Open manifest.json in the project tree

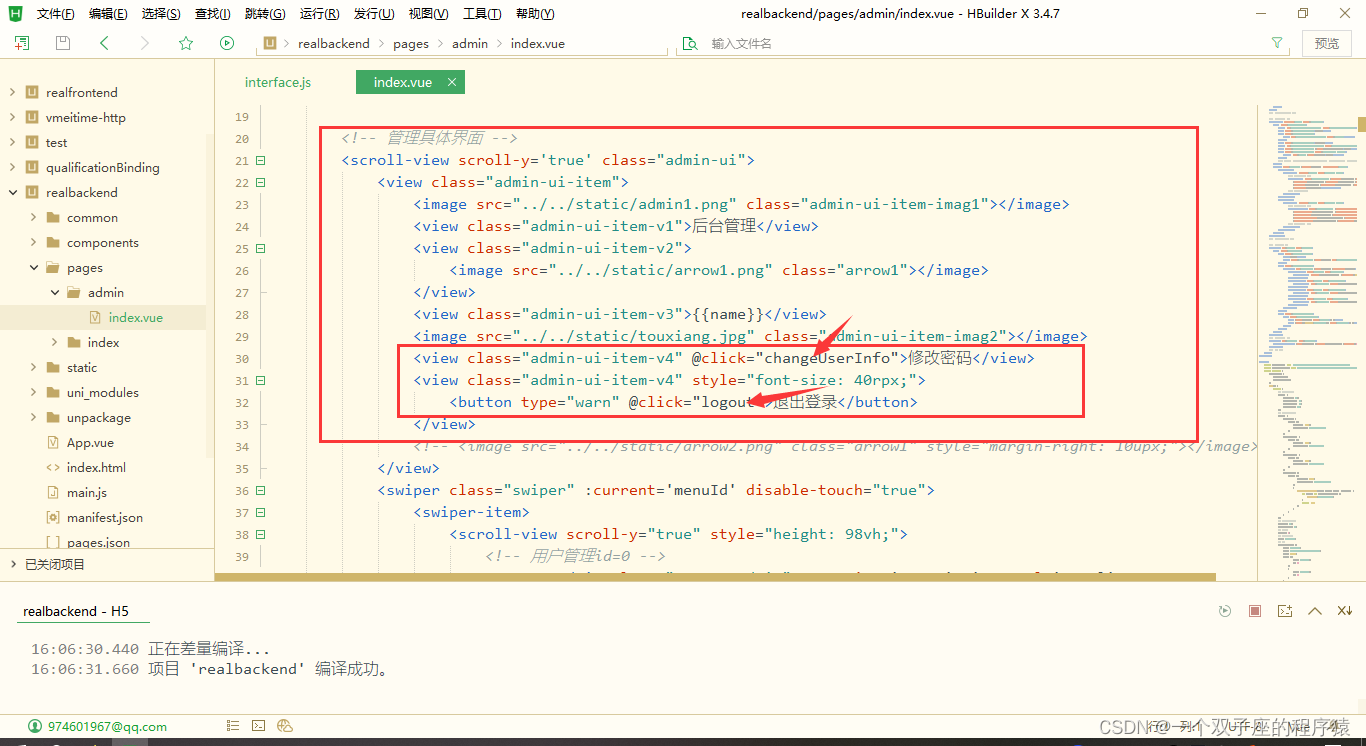105,517
